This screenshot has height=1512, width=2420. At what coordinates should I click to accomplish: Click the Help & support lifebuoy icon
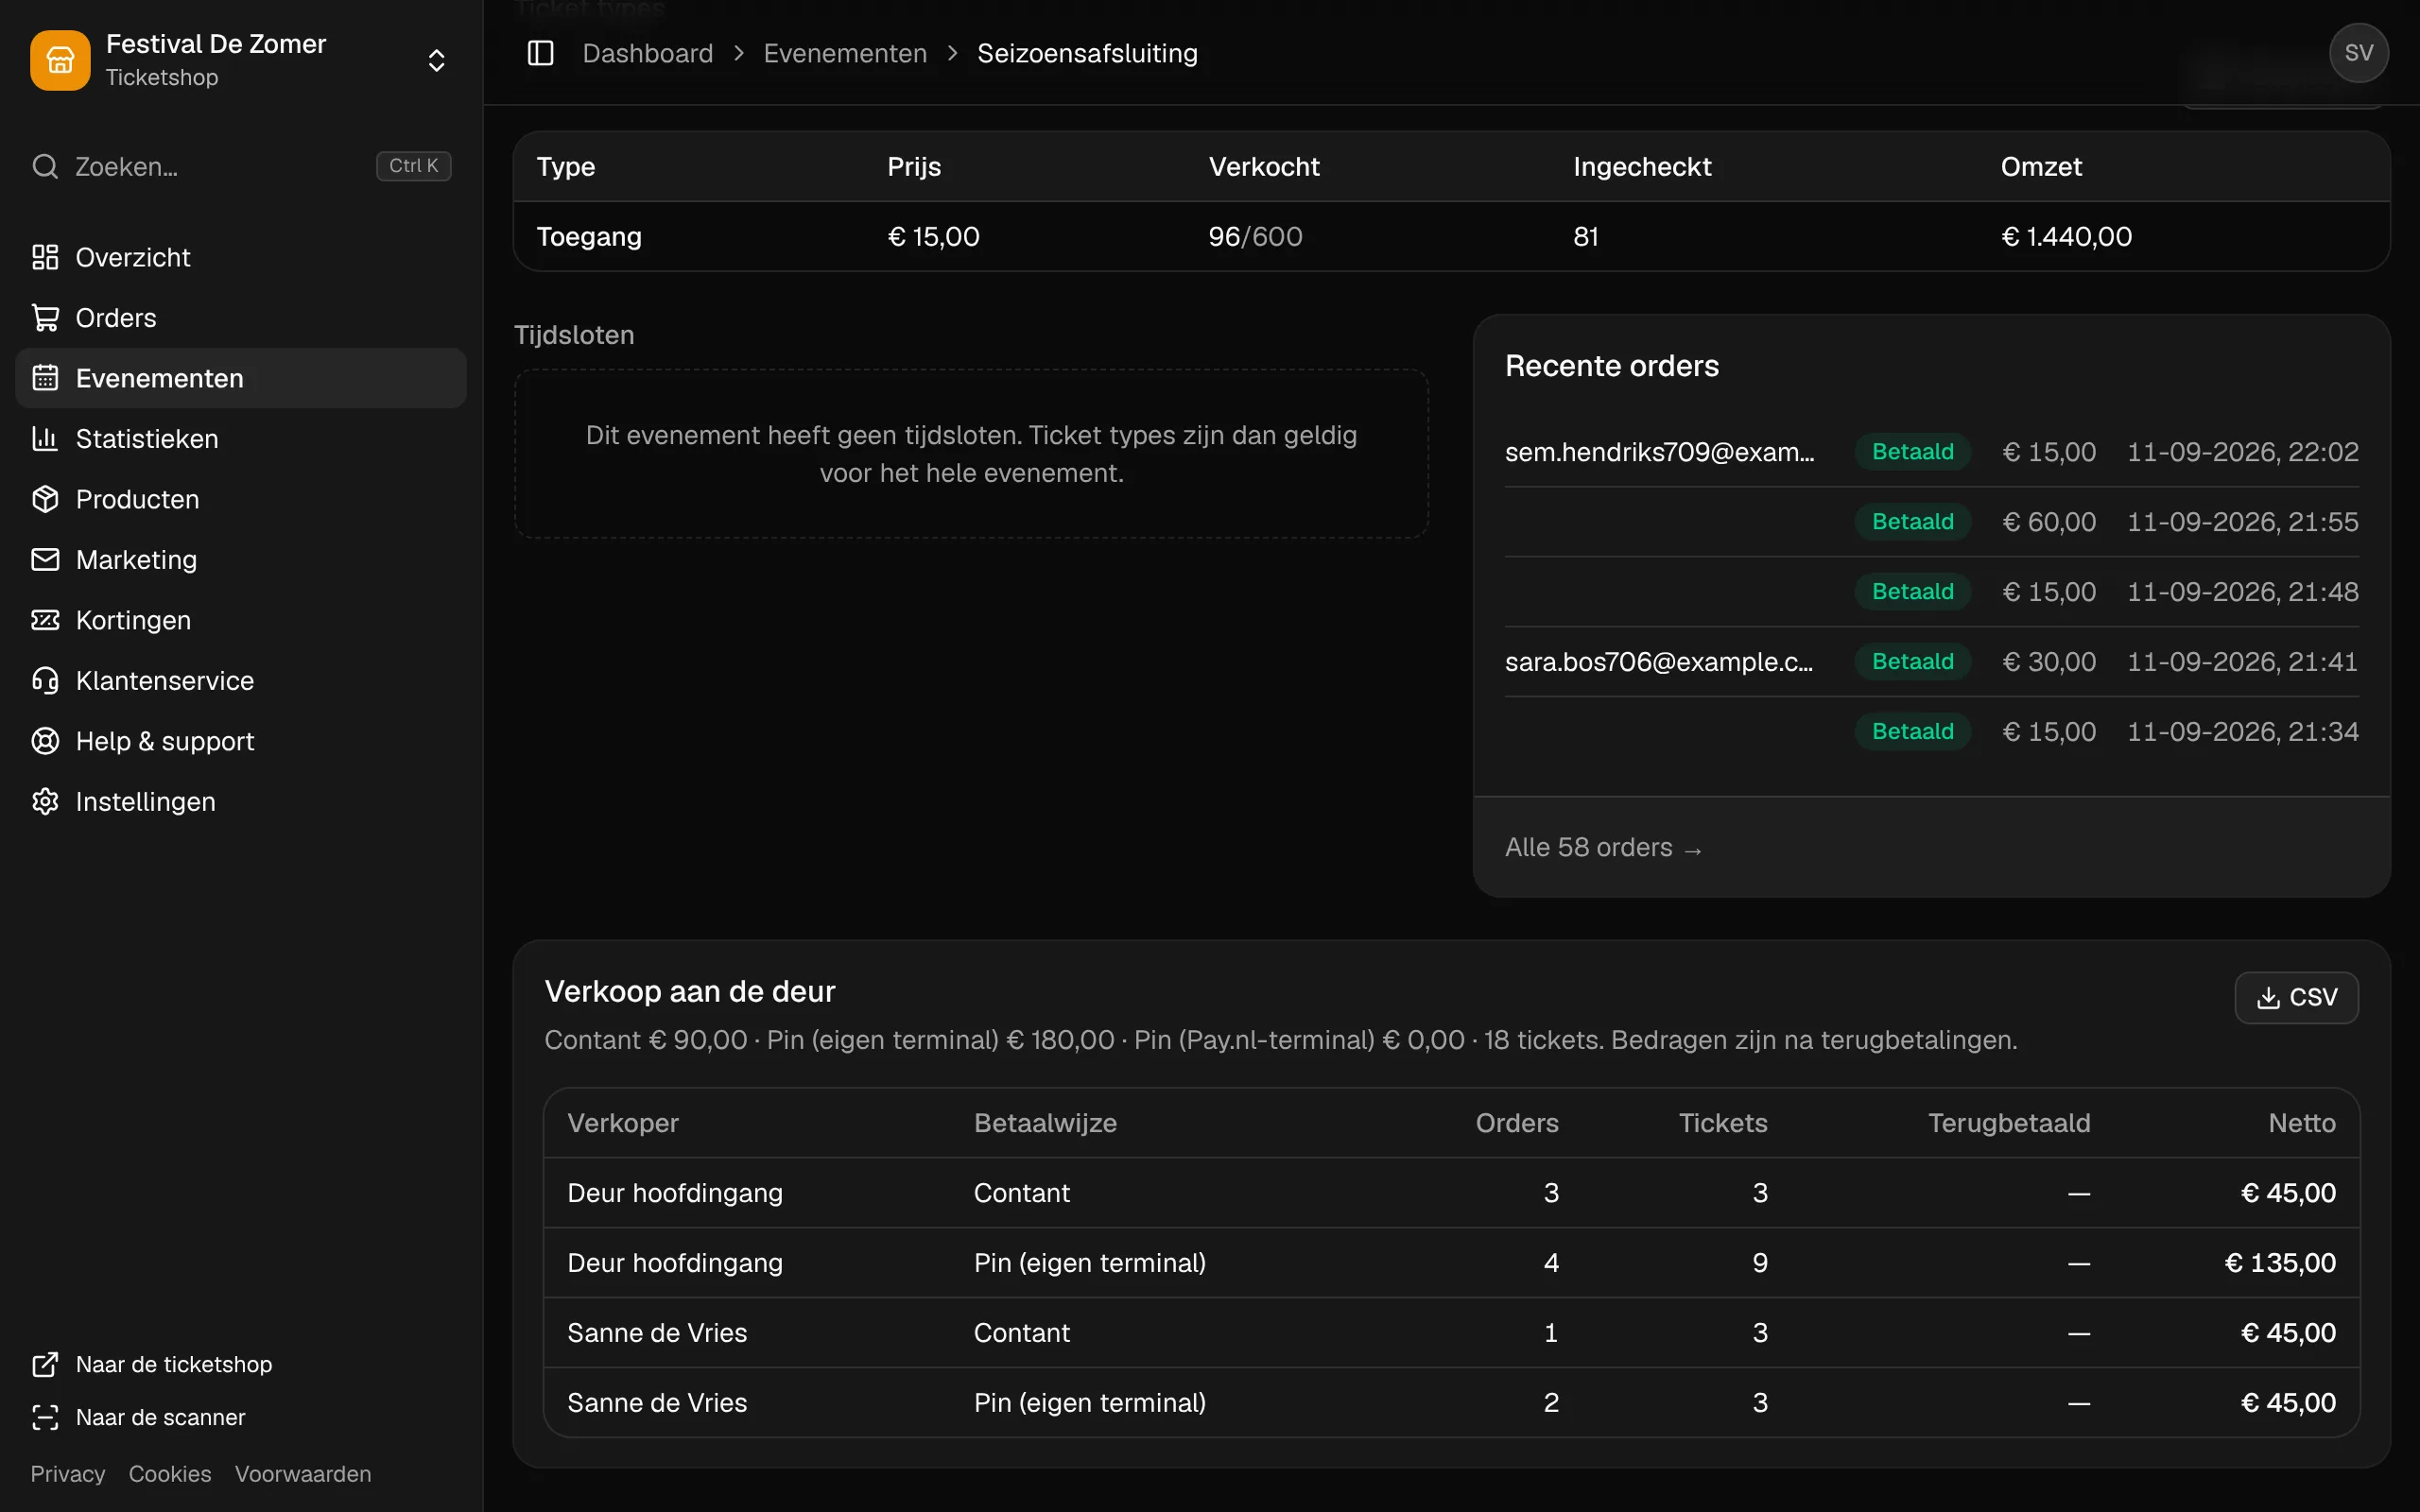click(x=45, y=741)
